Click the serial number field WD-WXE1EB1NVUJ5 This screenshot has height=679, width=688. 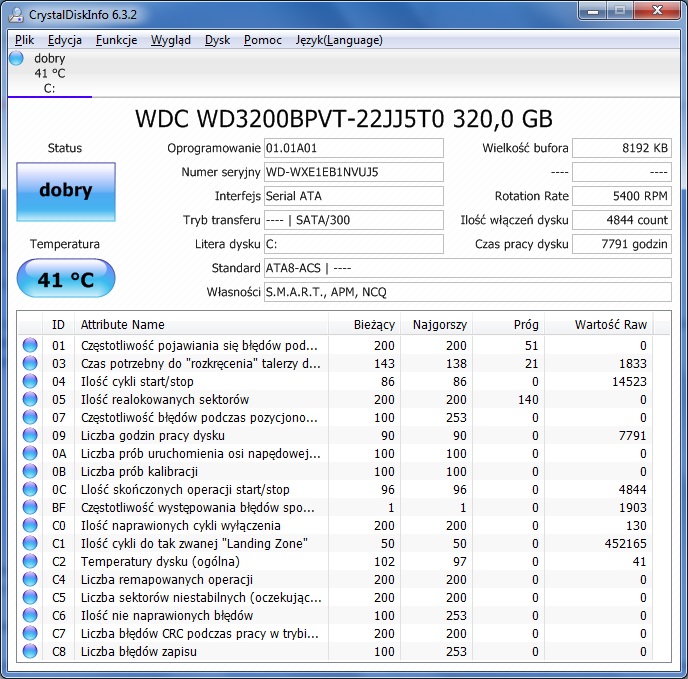[x=354, y=172]
